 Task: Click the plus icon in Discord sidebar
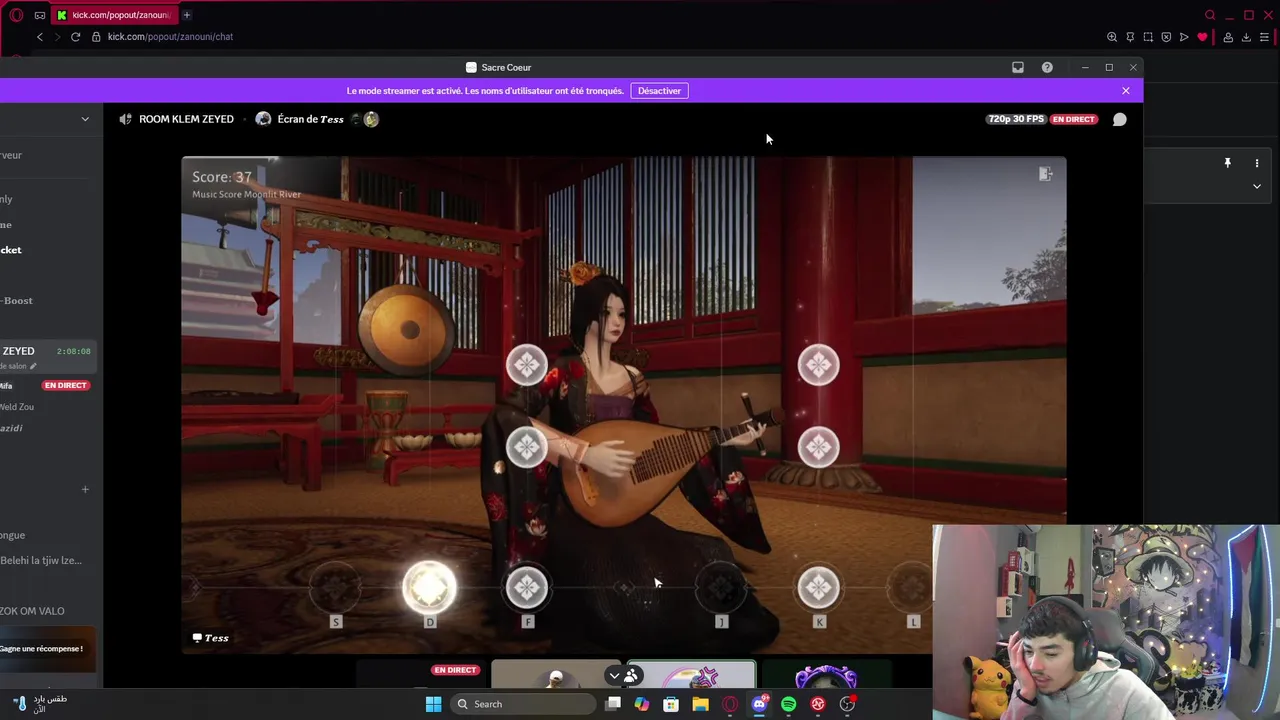pos(85,489)
